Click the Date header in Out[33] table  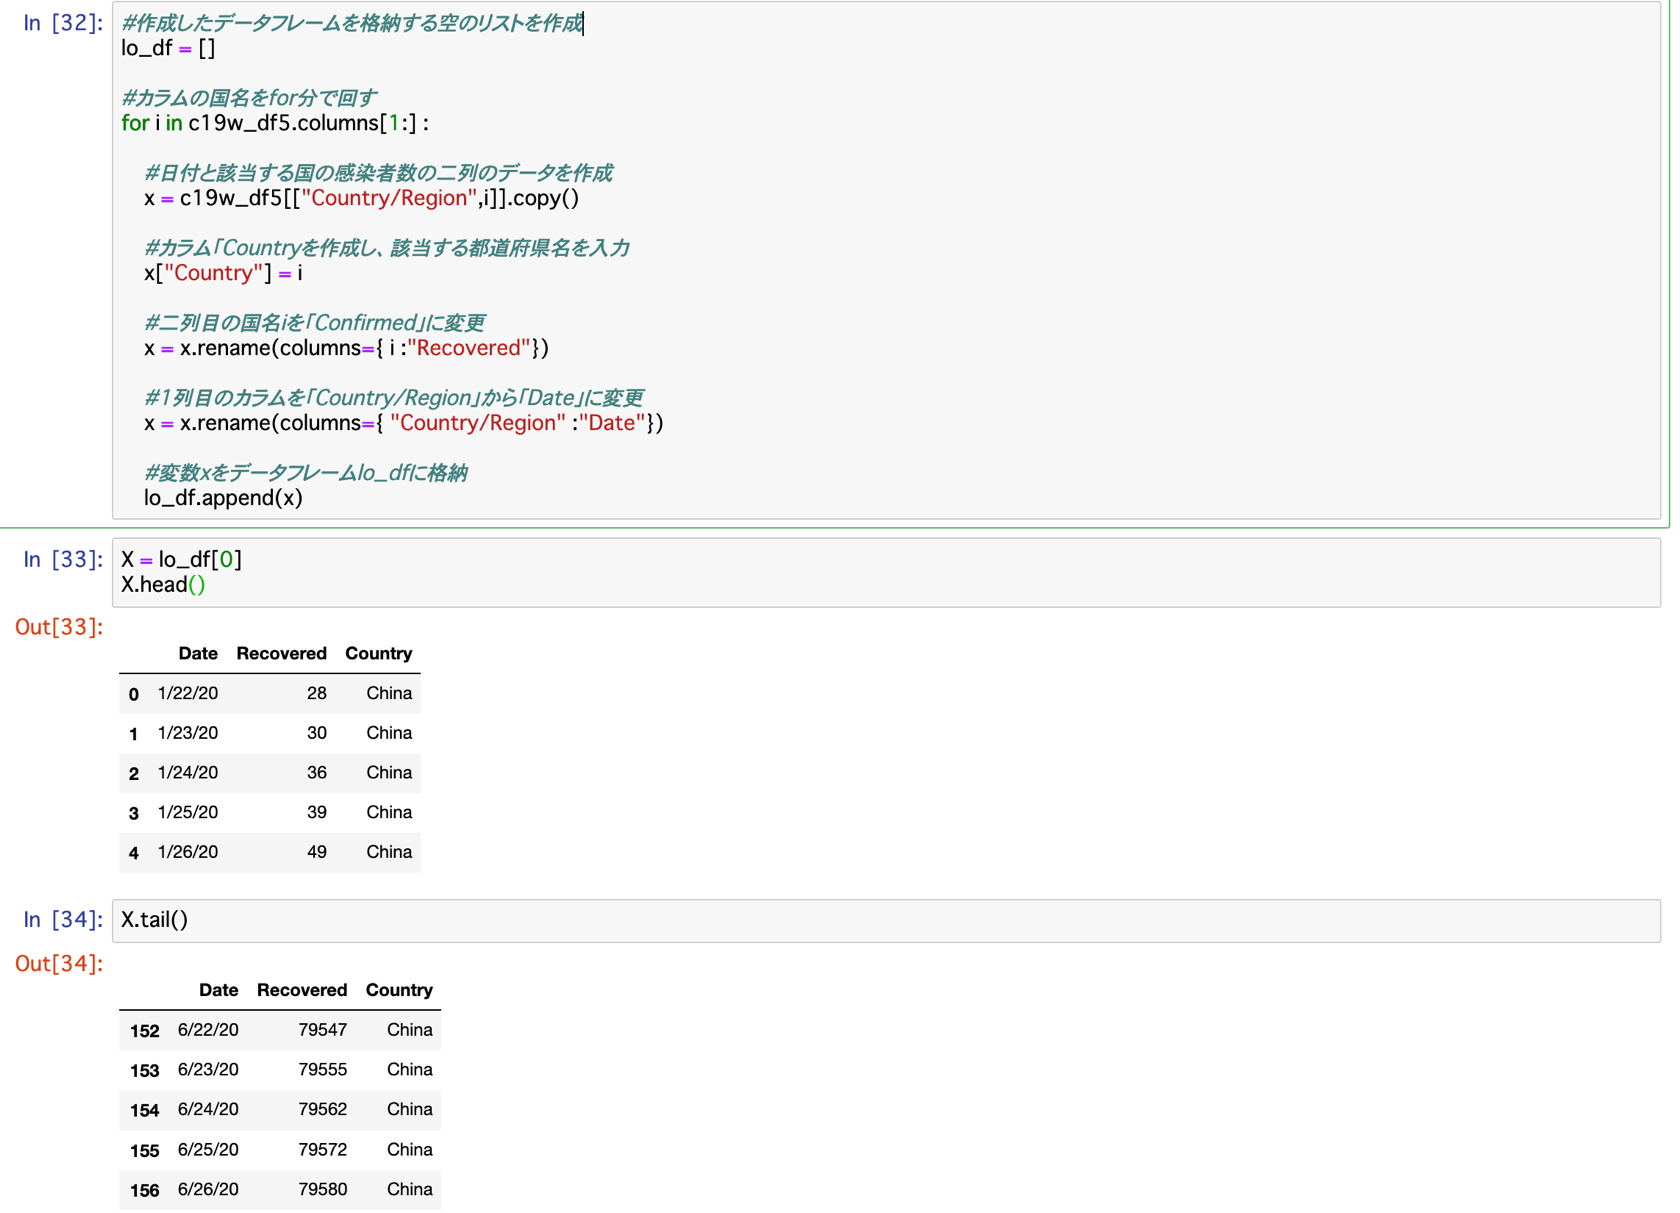198,653
